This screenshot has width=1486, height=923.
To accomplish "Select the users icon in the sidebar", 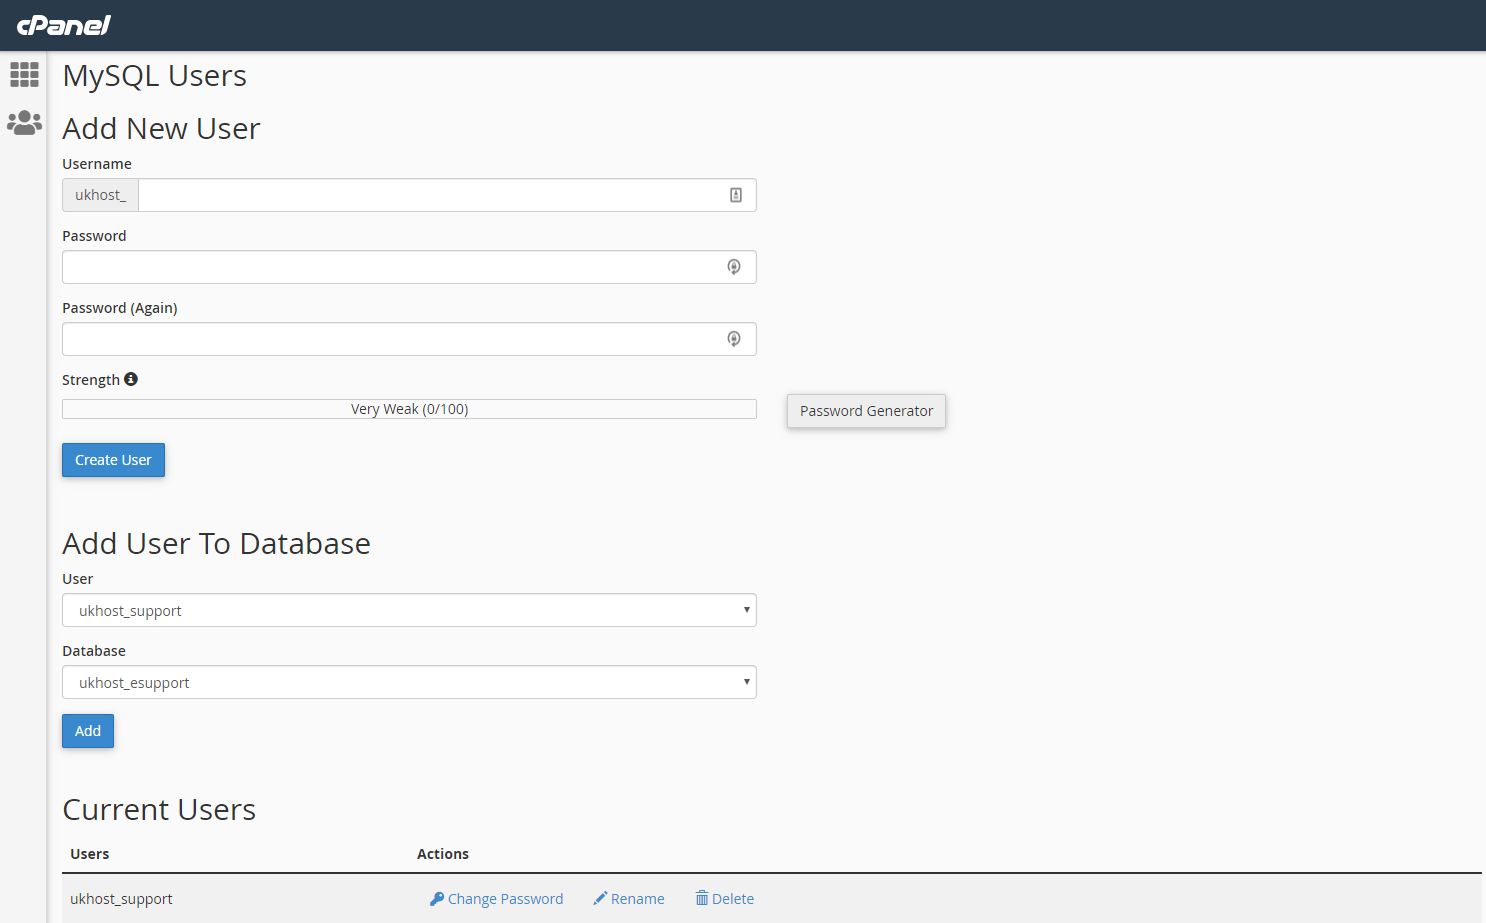I will pos(24,122).
